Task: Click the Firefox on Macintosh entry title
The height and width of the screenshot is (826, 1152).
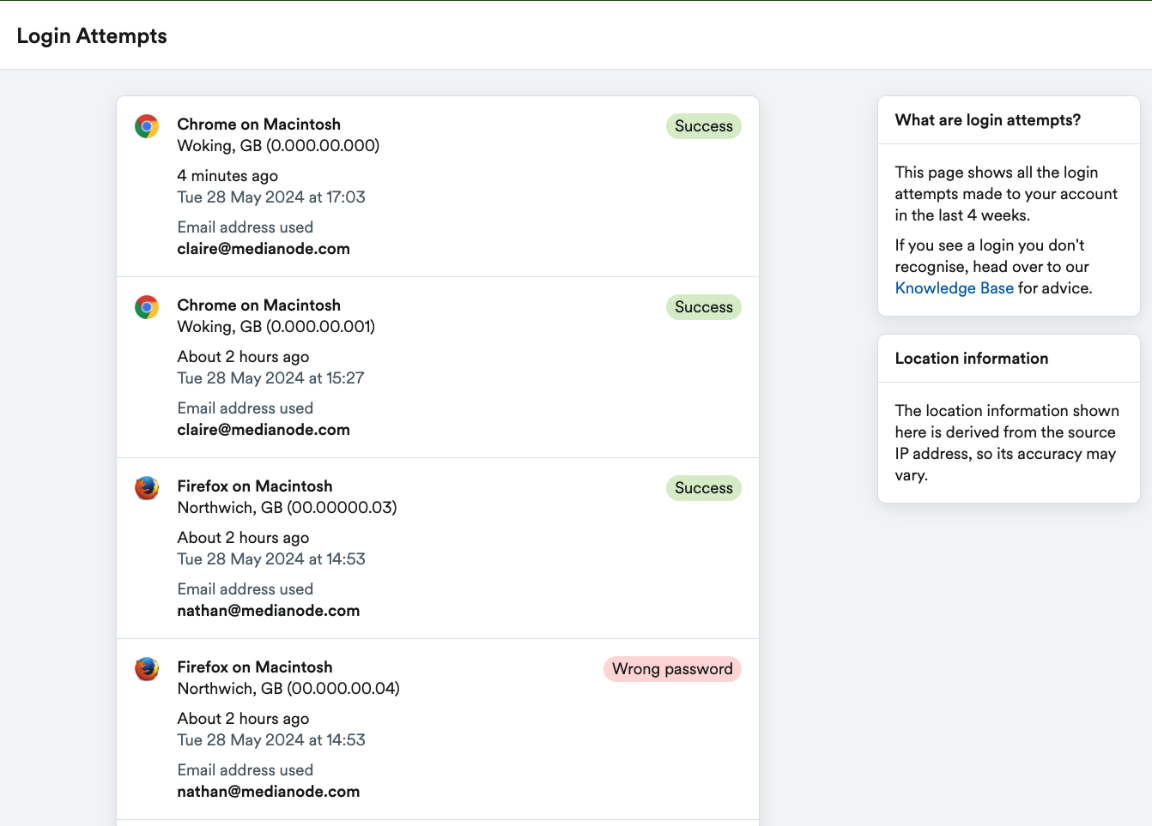Action: 254,485
